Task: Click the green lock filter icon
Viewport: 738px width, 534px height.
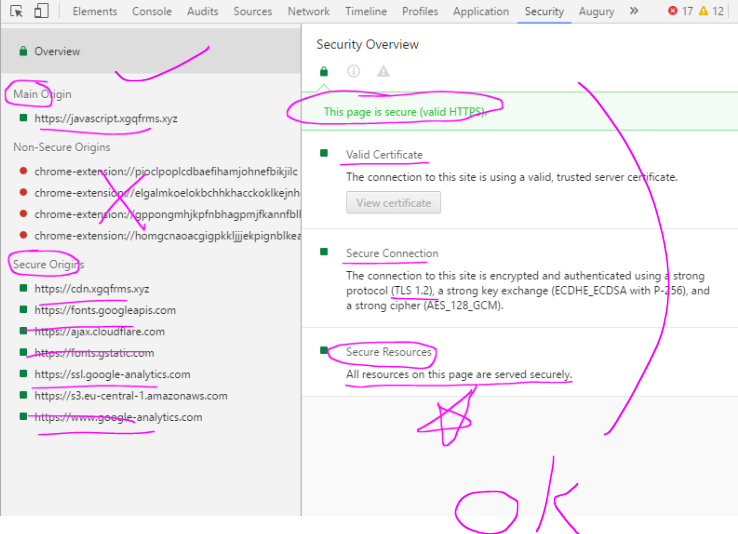Action: [x=323, y=71]
